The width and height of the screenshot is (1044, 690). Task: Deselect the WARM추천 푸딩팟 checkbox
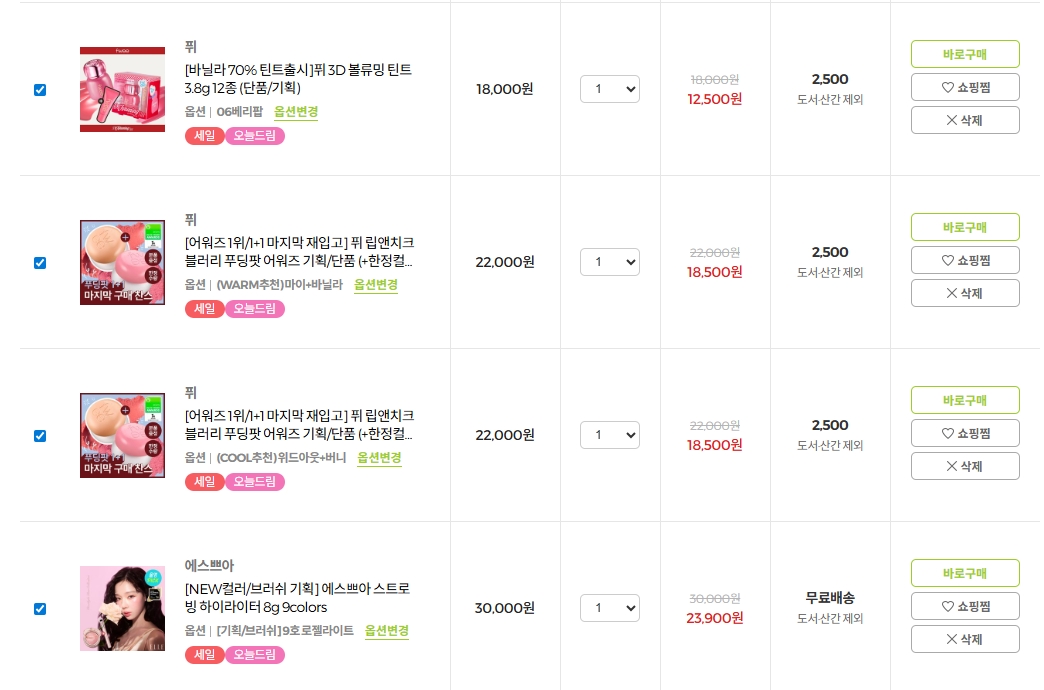click(40, 263)
